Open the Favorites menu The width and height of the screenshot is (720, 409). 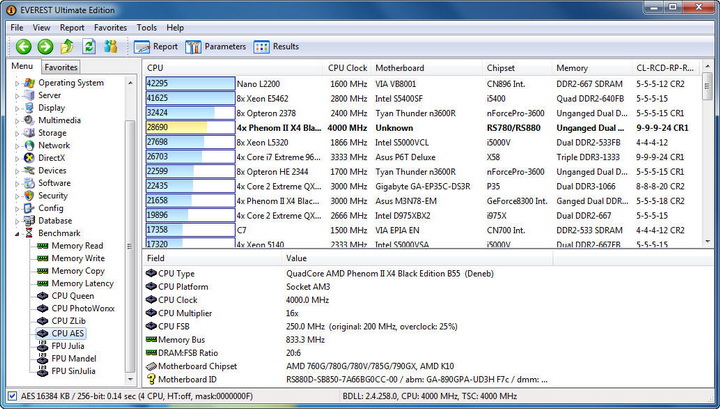(x=110, y=28)
